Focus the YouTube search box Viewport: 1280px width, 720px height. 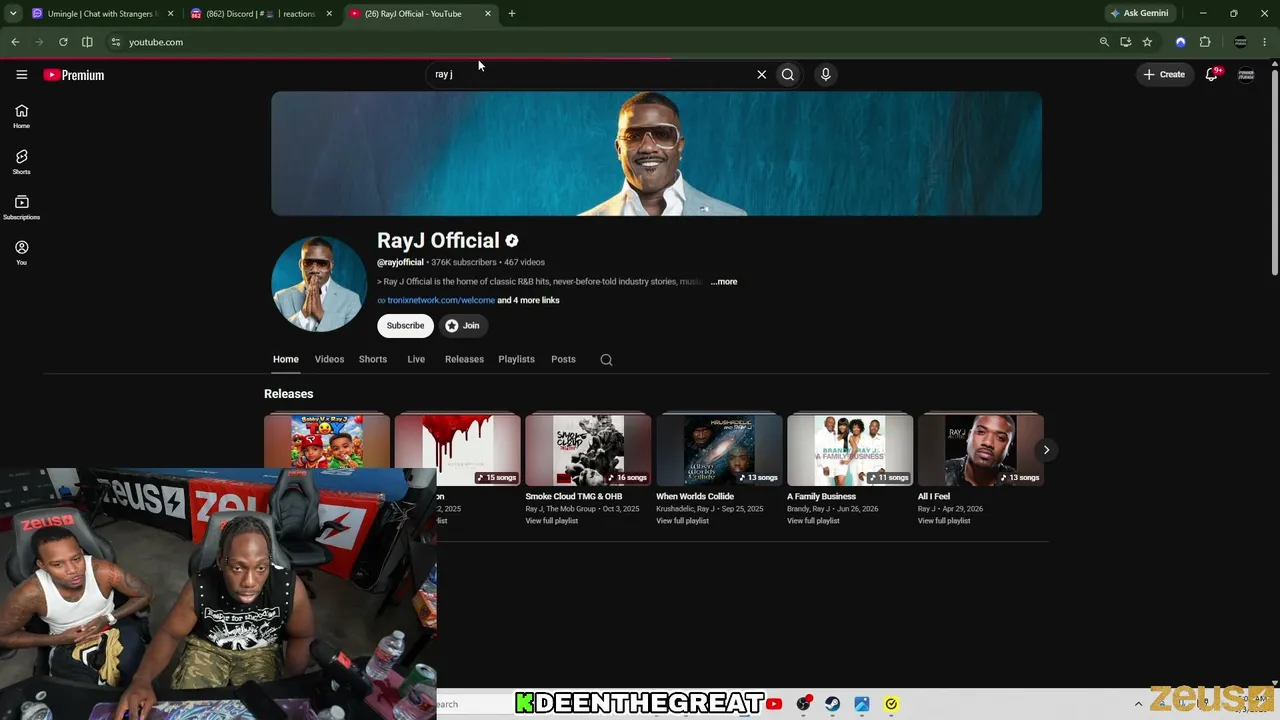point(590,74)
